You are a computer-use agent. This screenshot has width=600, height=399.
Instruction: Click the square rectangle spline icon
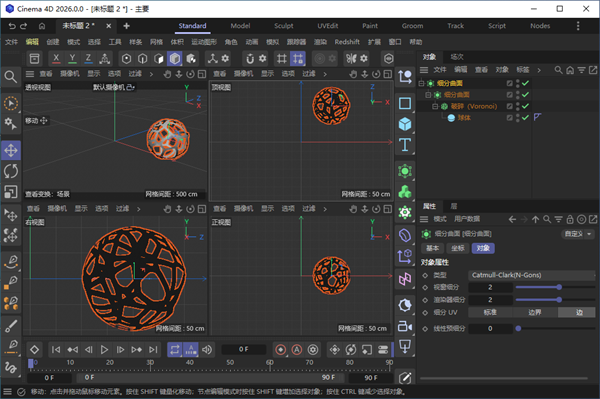click(405, 104)
